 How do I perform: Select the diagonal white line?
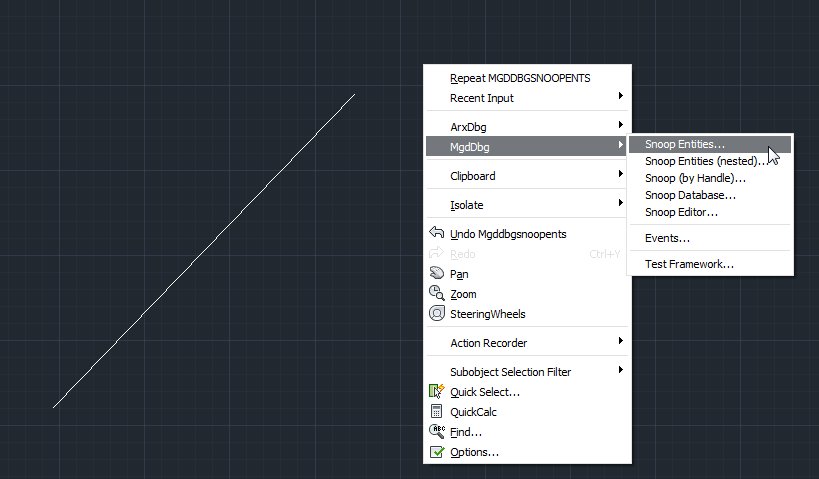(204, 251)
